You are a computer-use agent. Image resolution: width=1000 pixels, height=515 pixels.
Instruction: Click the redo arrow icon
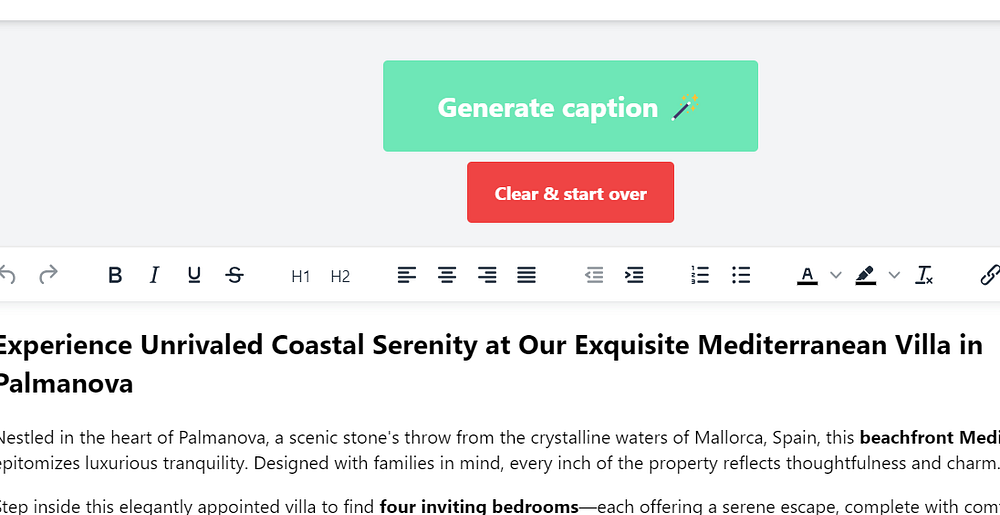(x=48, y=275)
